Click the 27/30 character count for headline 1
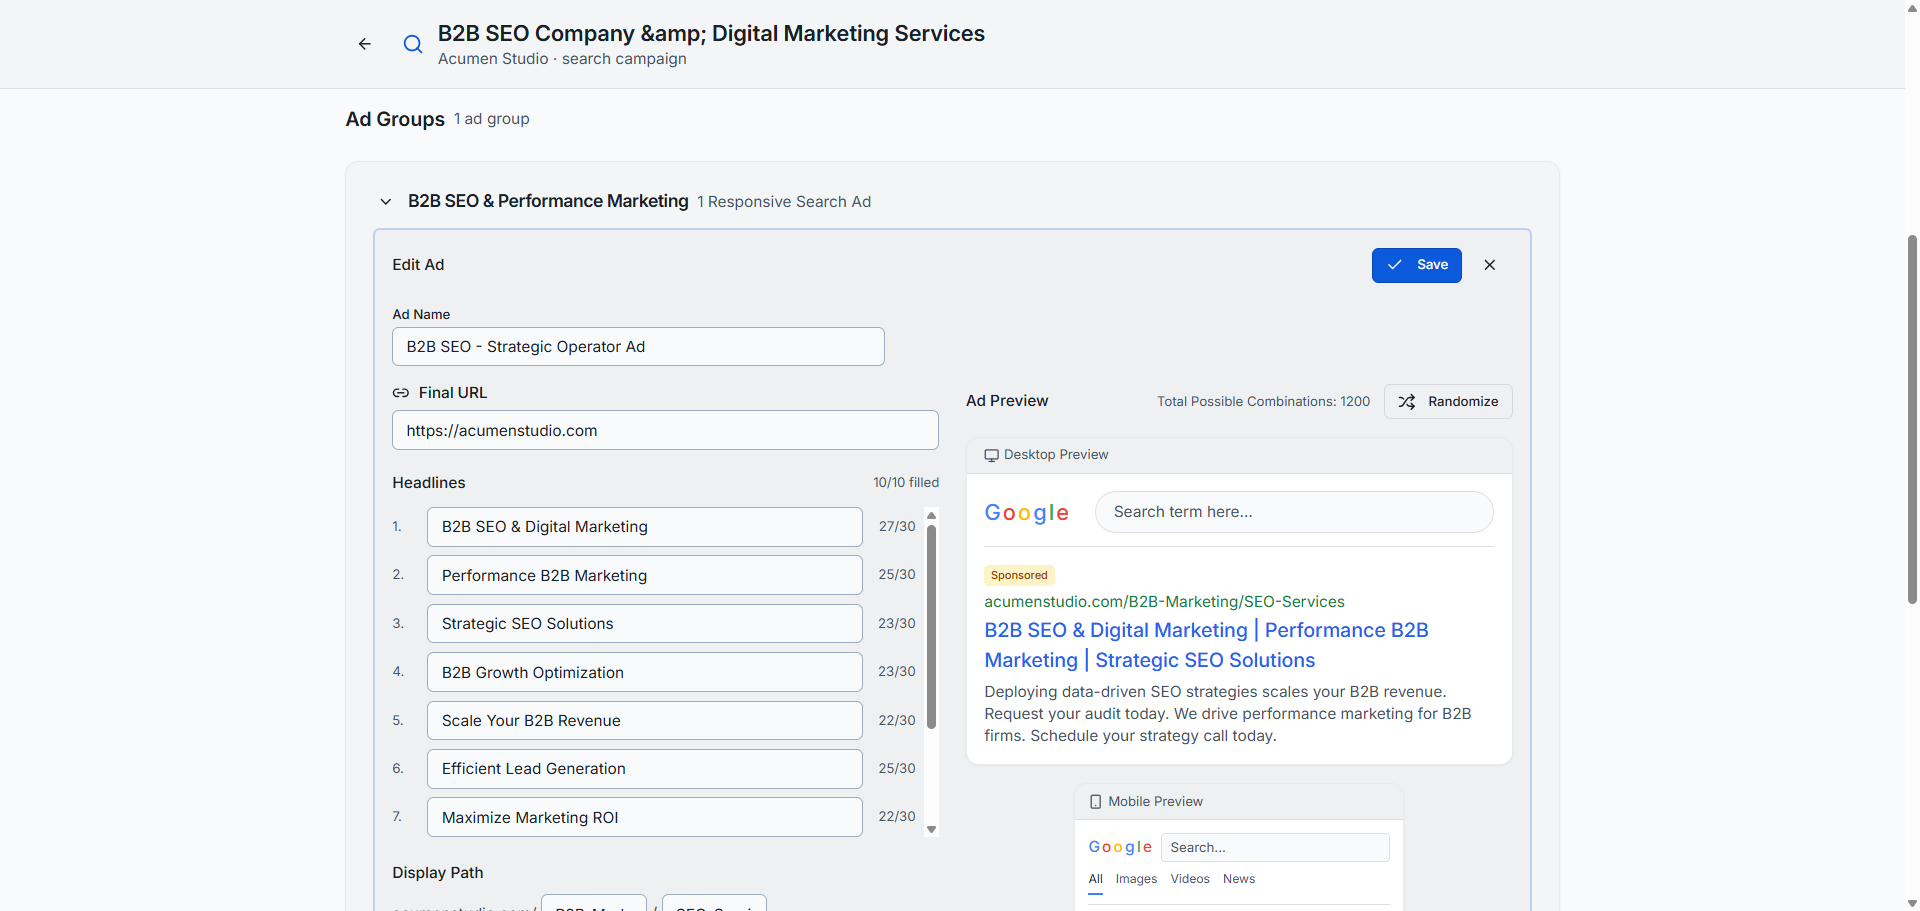The image size is (1920, 911). click(x=897, y=527)
